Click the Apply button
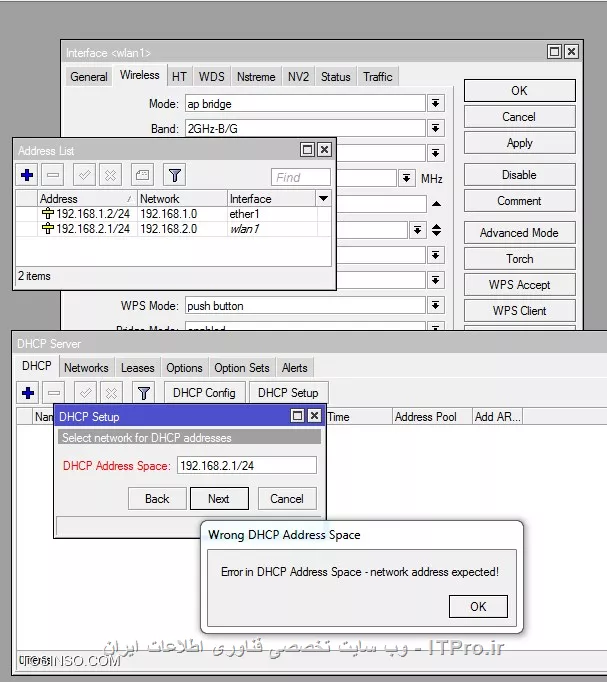607x682 pixels. click(520, 143)
